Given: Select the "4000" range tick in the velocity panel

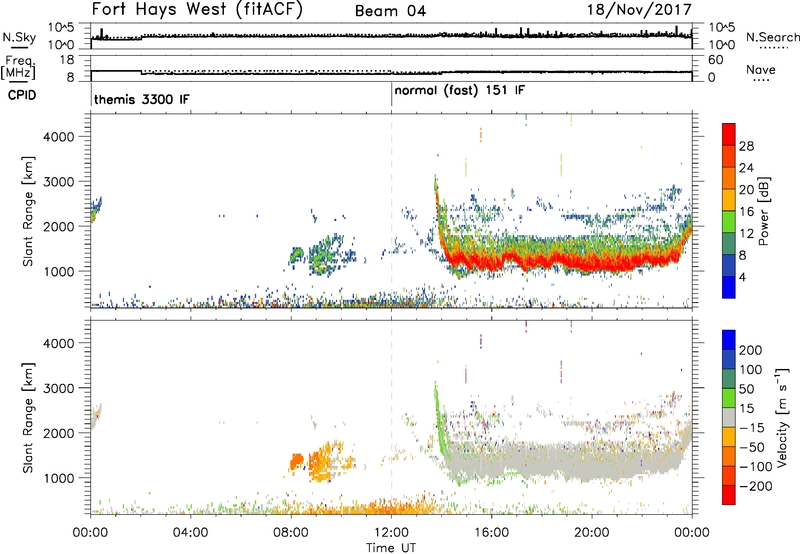Looking at the screenshot, I should click(59, 343).
